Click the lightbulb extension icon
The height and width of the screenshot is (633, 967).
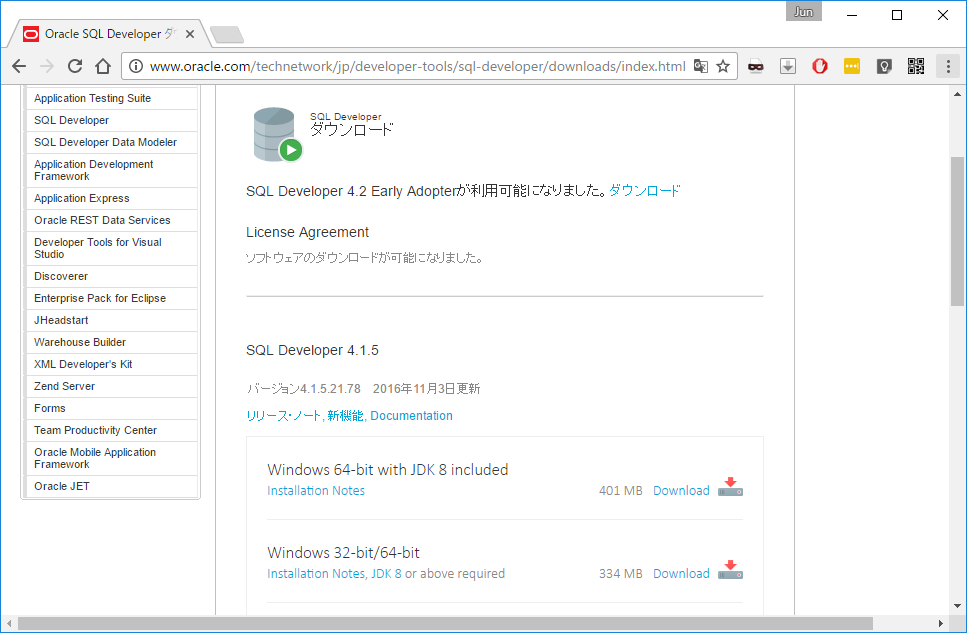884,66
